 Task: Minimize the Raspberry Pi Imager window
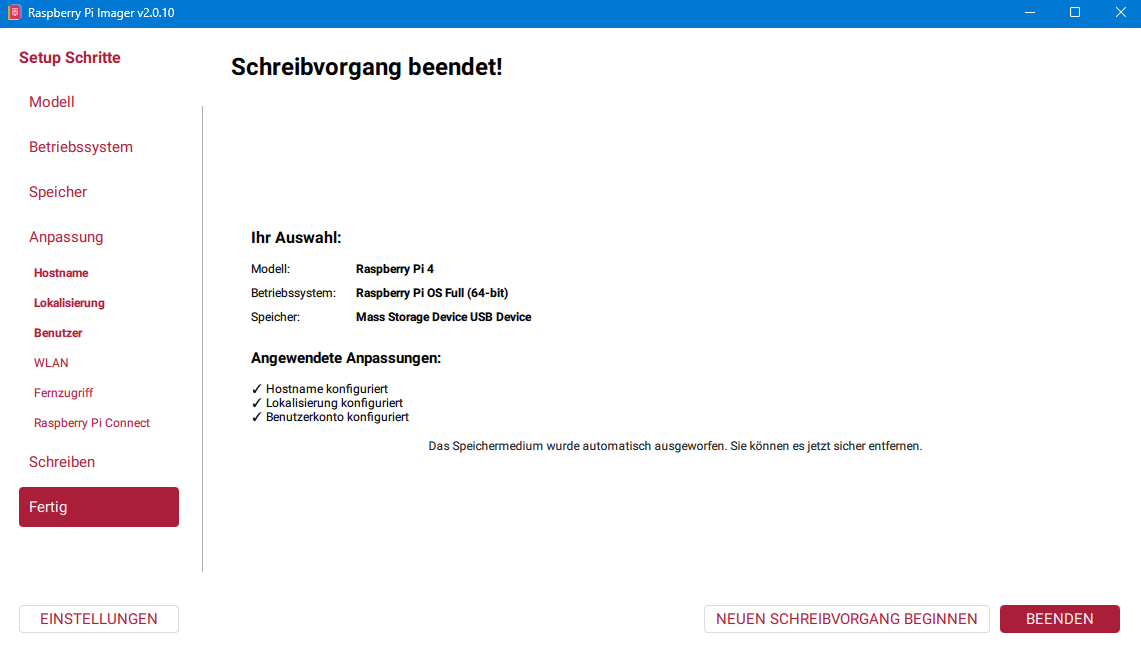[x=1030, y=12]
